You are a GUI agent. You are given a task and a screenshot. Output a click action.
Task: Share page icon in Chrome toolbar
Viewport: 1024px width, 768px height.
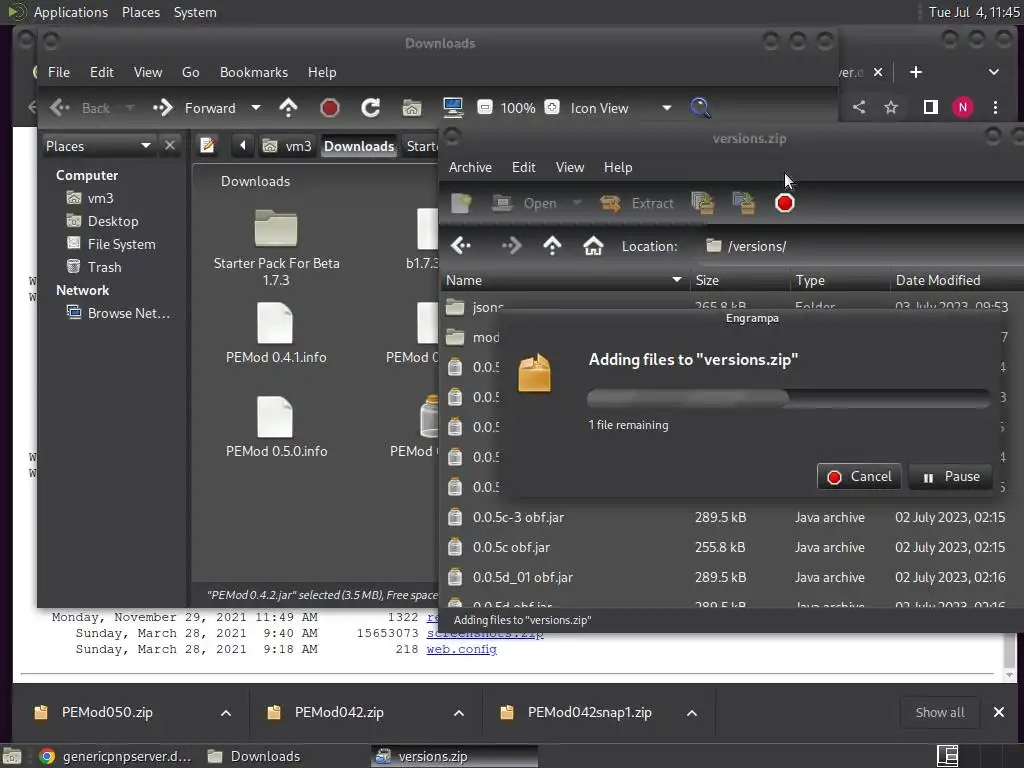click(859, 107)
